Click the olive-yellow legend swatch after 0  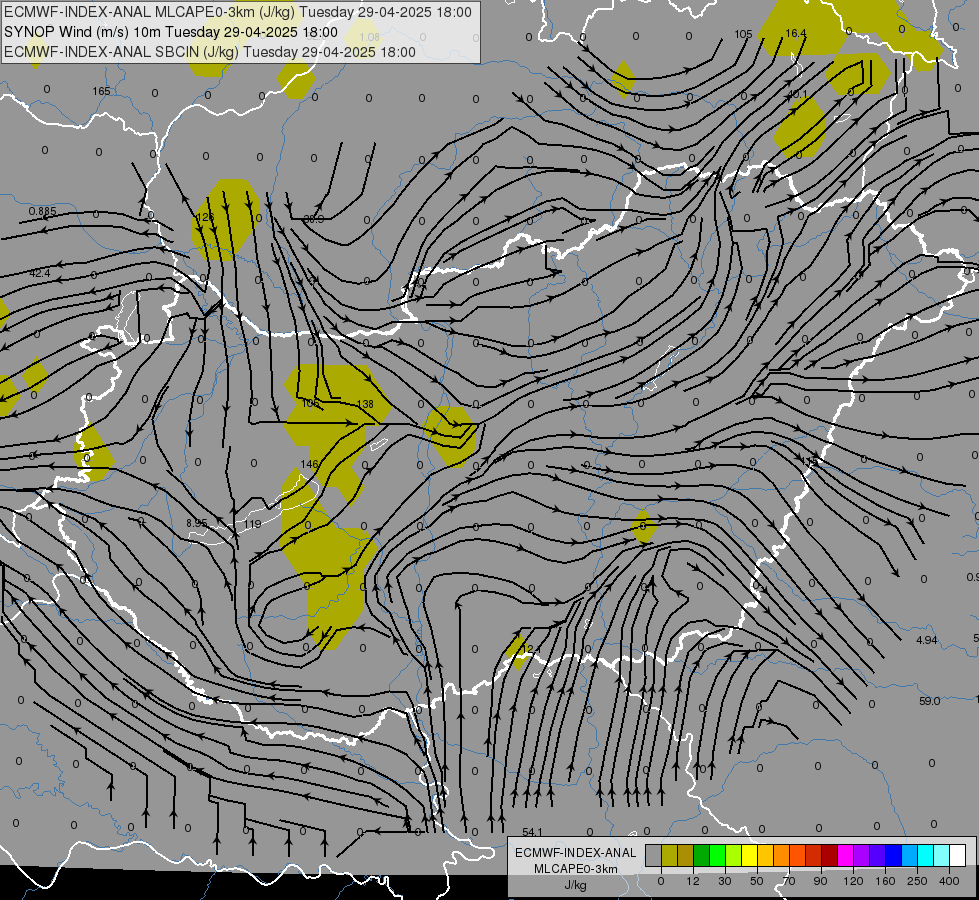click(669, 855)
